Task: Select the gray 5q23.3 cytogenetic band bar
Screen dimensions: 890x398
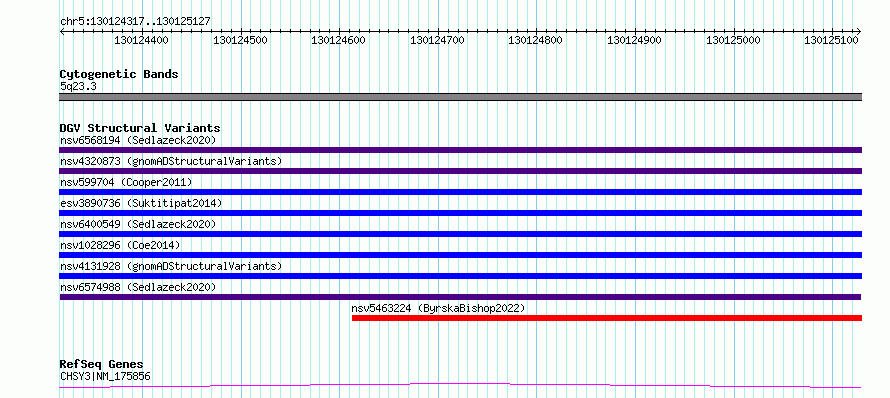Action: click(x=460, y=97)
